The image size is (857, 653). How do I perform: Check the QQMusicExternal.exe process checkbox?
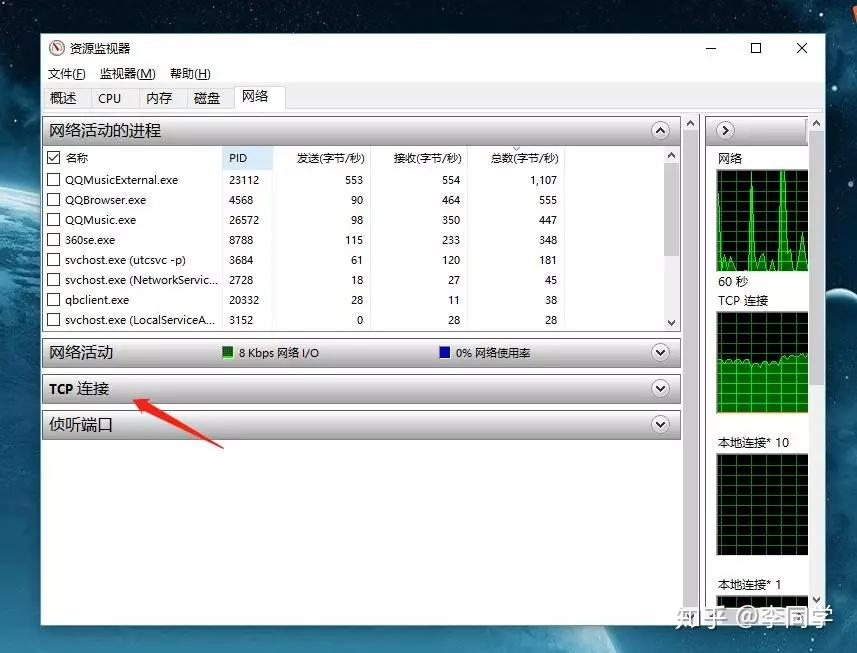(54, 180)
